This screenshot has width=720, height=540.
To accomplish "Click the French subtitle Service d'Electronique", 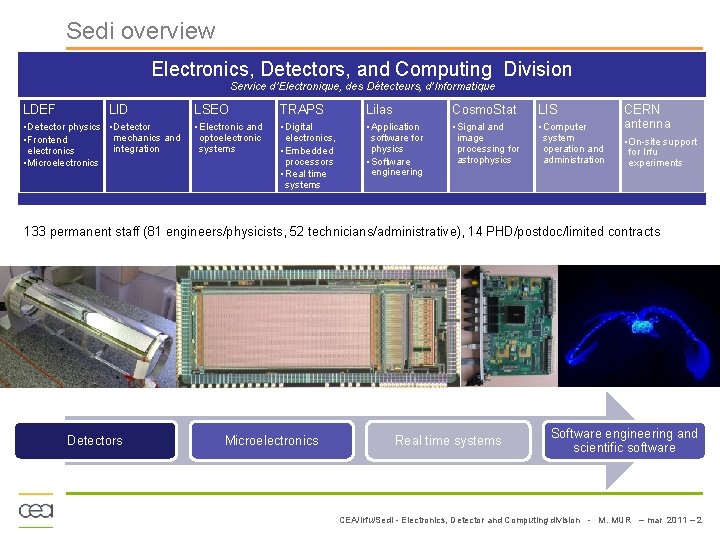I will click(x=363, y=86).
